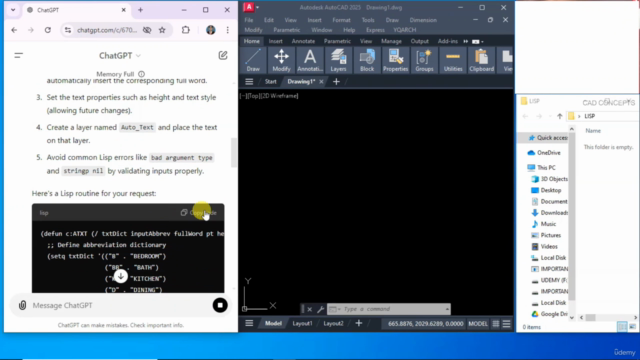Viewport: 640px width, 360px height.
Task: Stop ChatGPT response generation
Action: pos(220,305)
